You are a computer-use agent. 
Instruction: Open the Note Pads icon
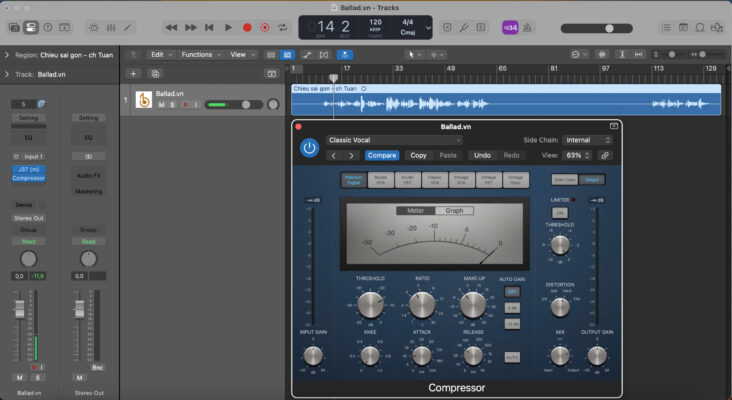click(x=683, y=28)
